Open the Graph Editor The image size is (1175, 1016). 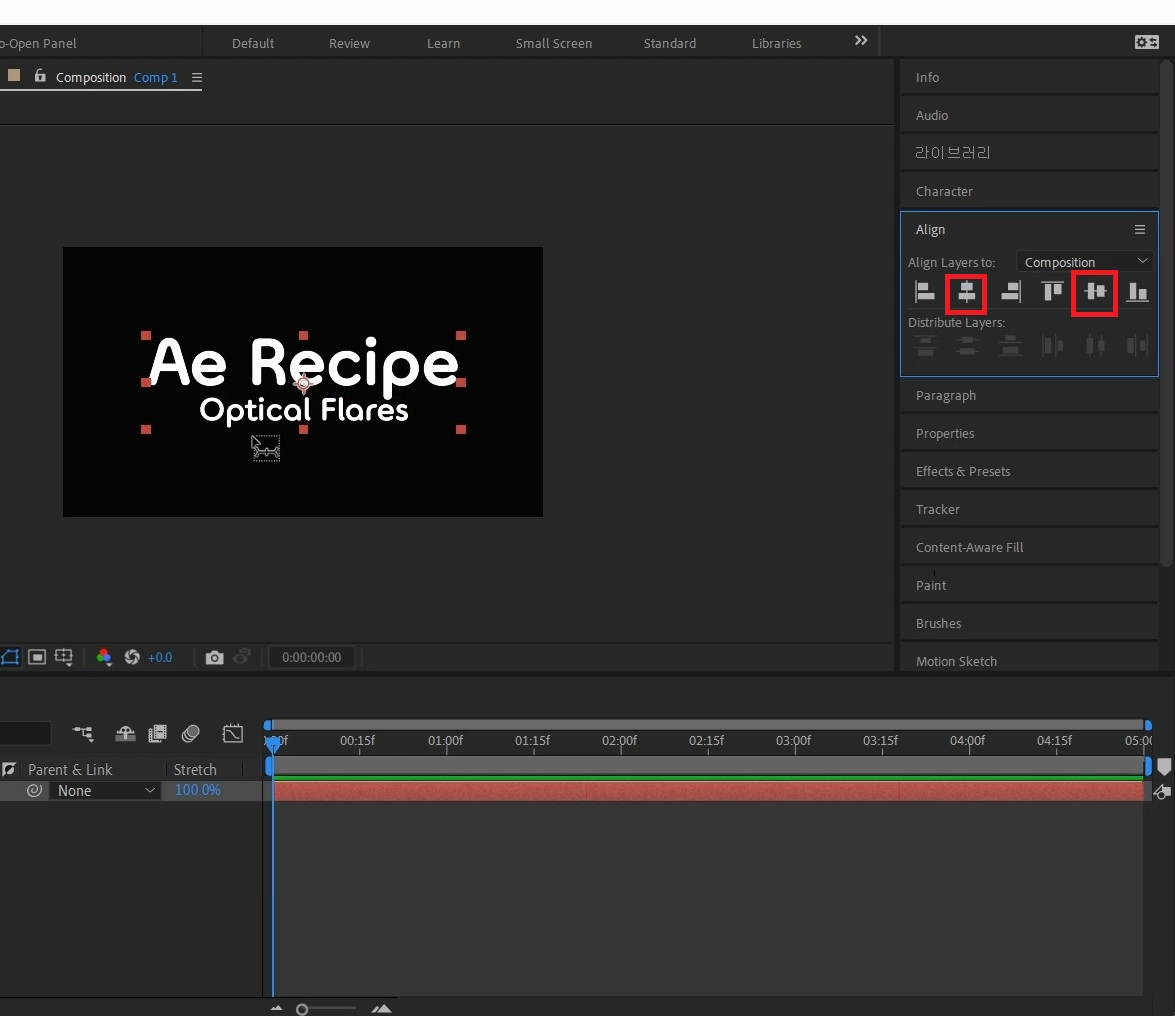coord(233,734)
